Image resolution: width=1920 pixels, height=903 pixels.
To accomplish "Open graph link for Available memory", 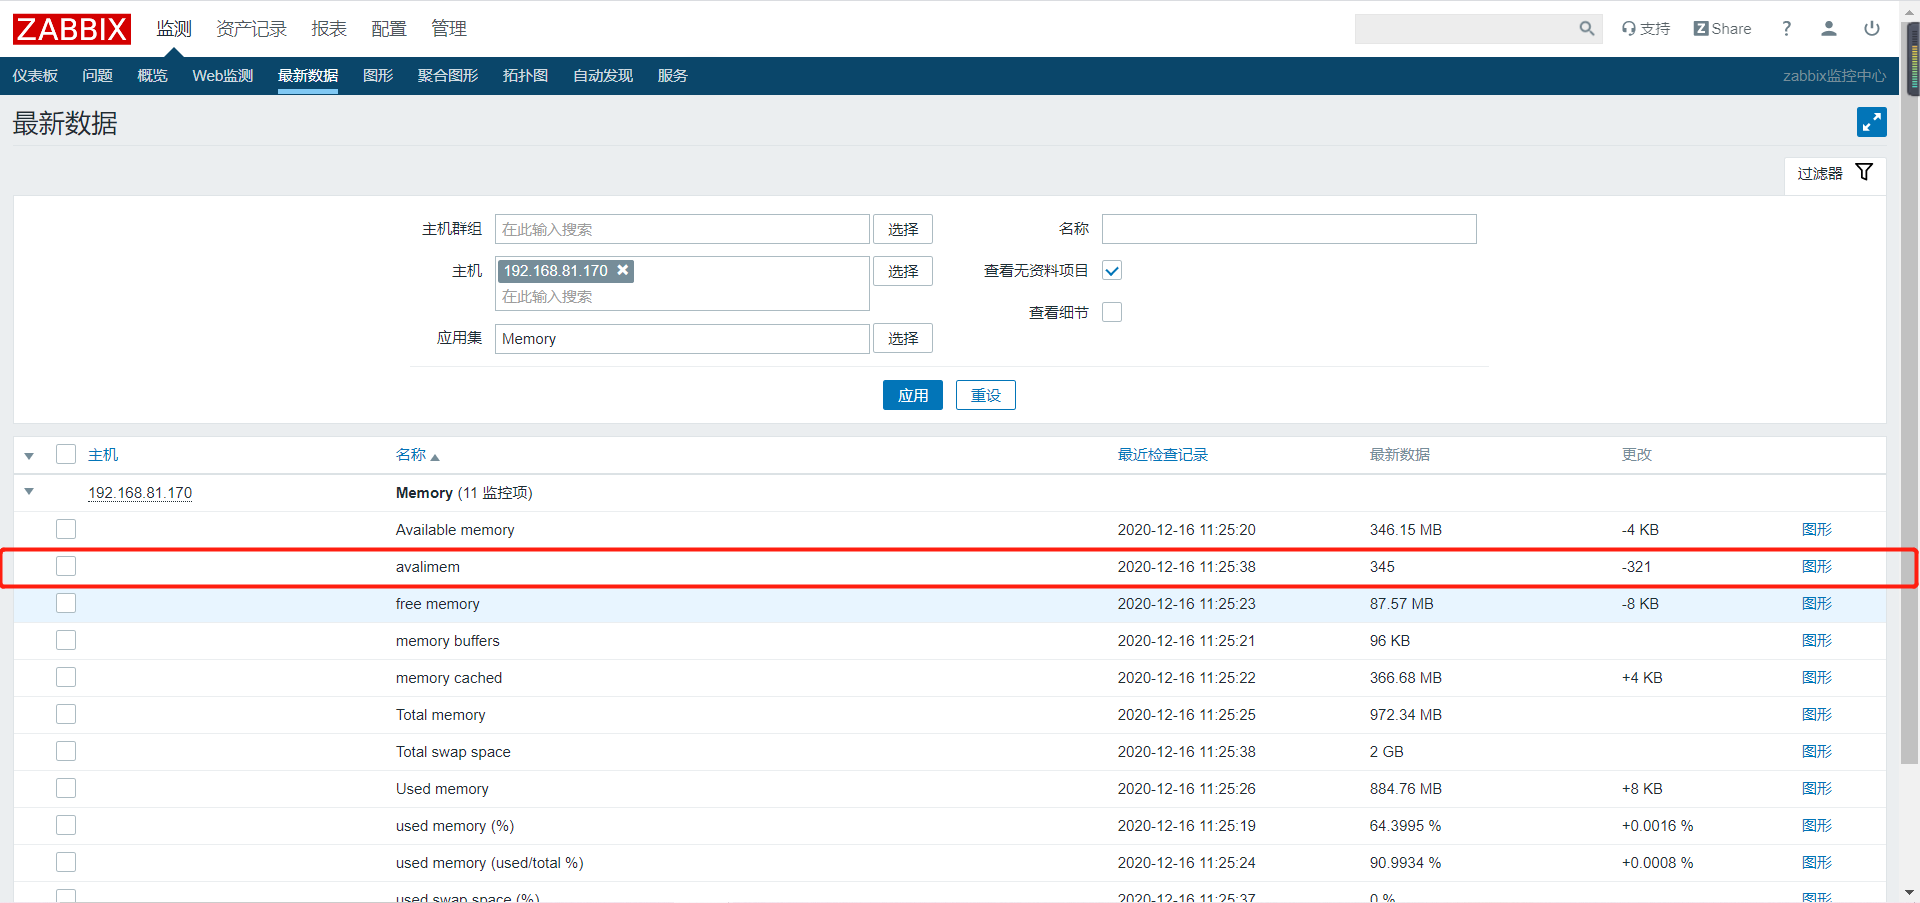I will (1817, 530).
